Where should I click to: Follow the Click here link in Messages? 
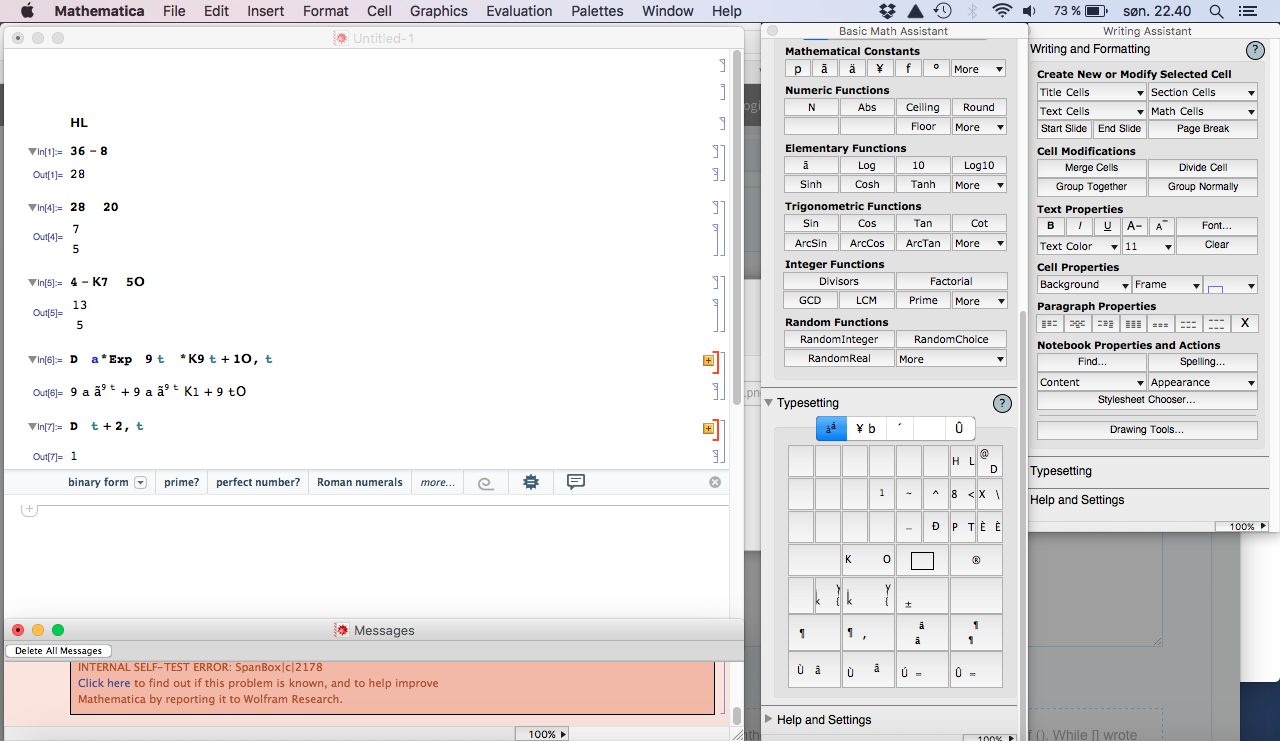coord(104,683)
